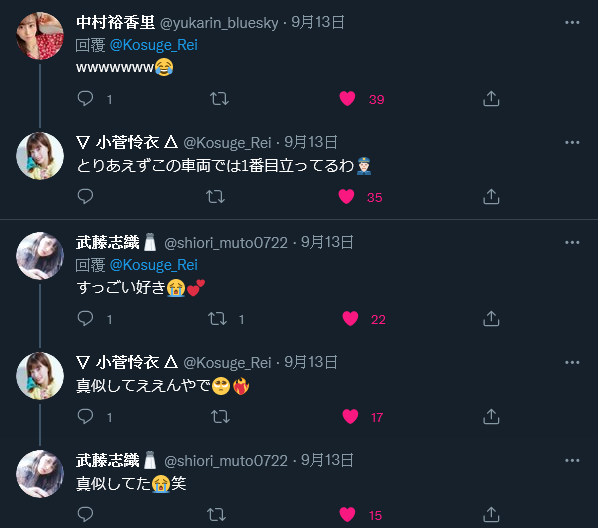Reply to the すっごい好き tweet
Viewport: 598px width, 528px height.
(x=85, y=319)
